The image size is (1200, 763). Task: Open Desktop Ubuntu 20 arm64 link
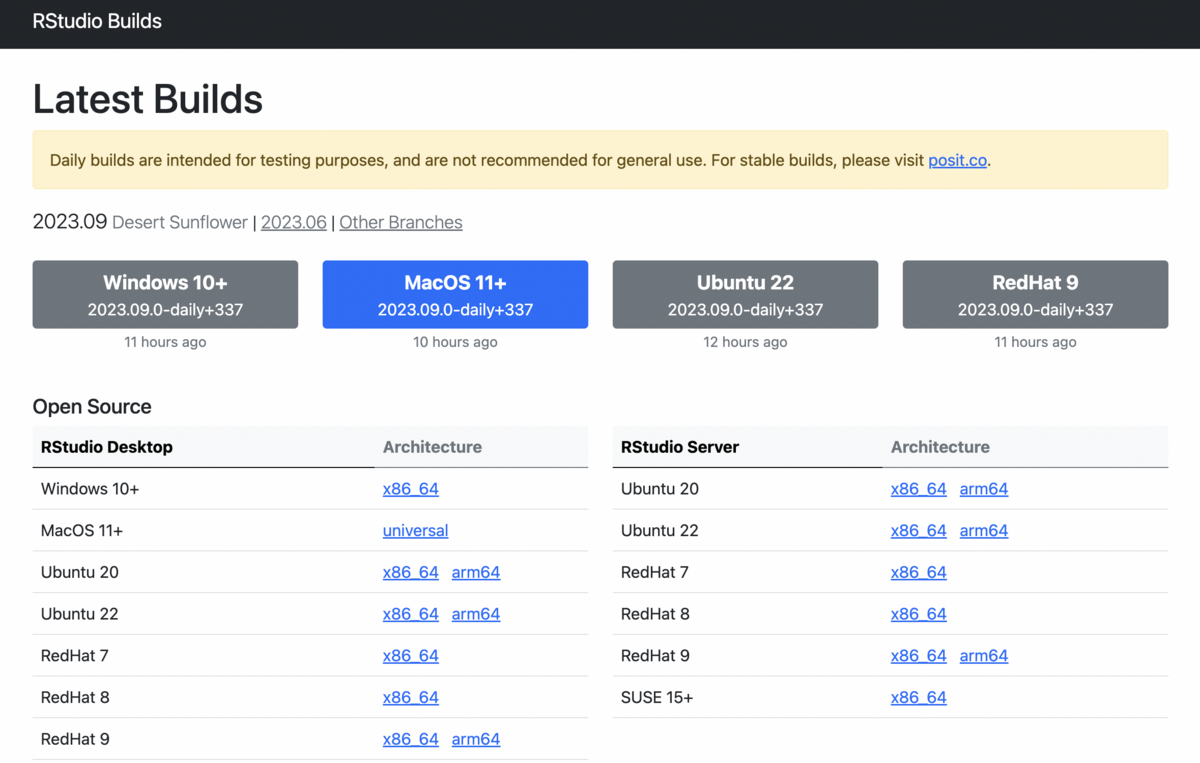[x=476, y=572]
